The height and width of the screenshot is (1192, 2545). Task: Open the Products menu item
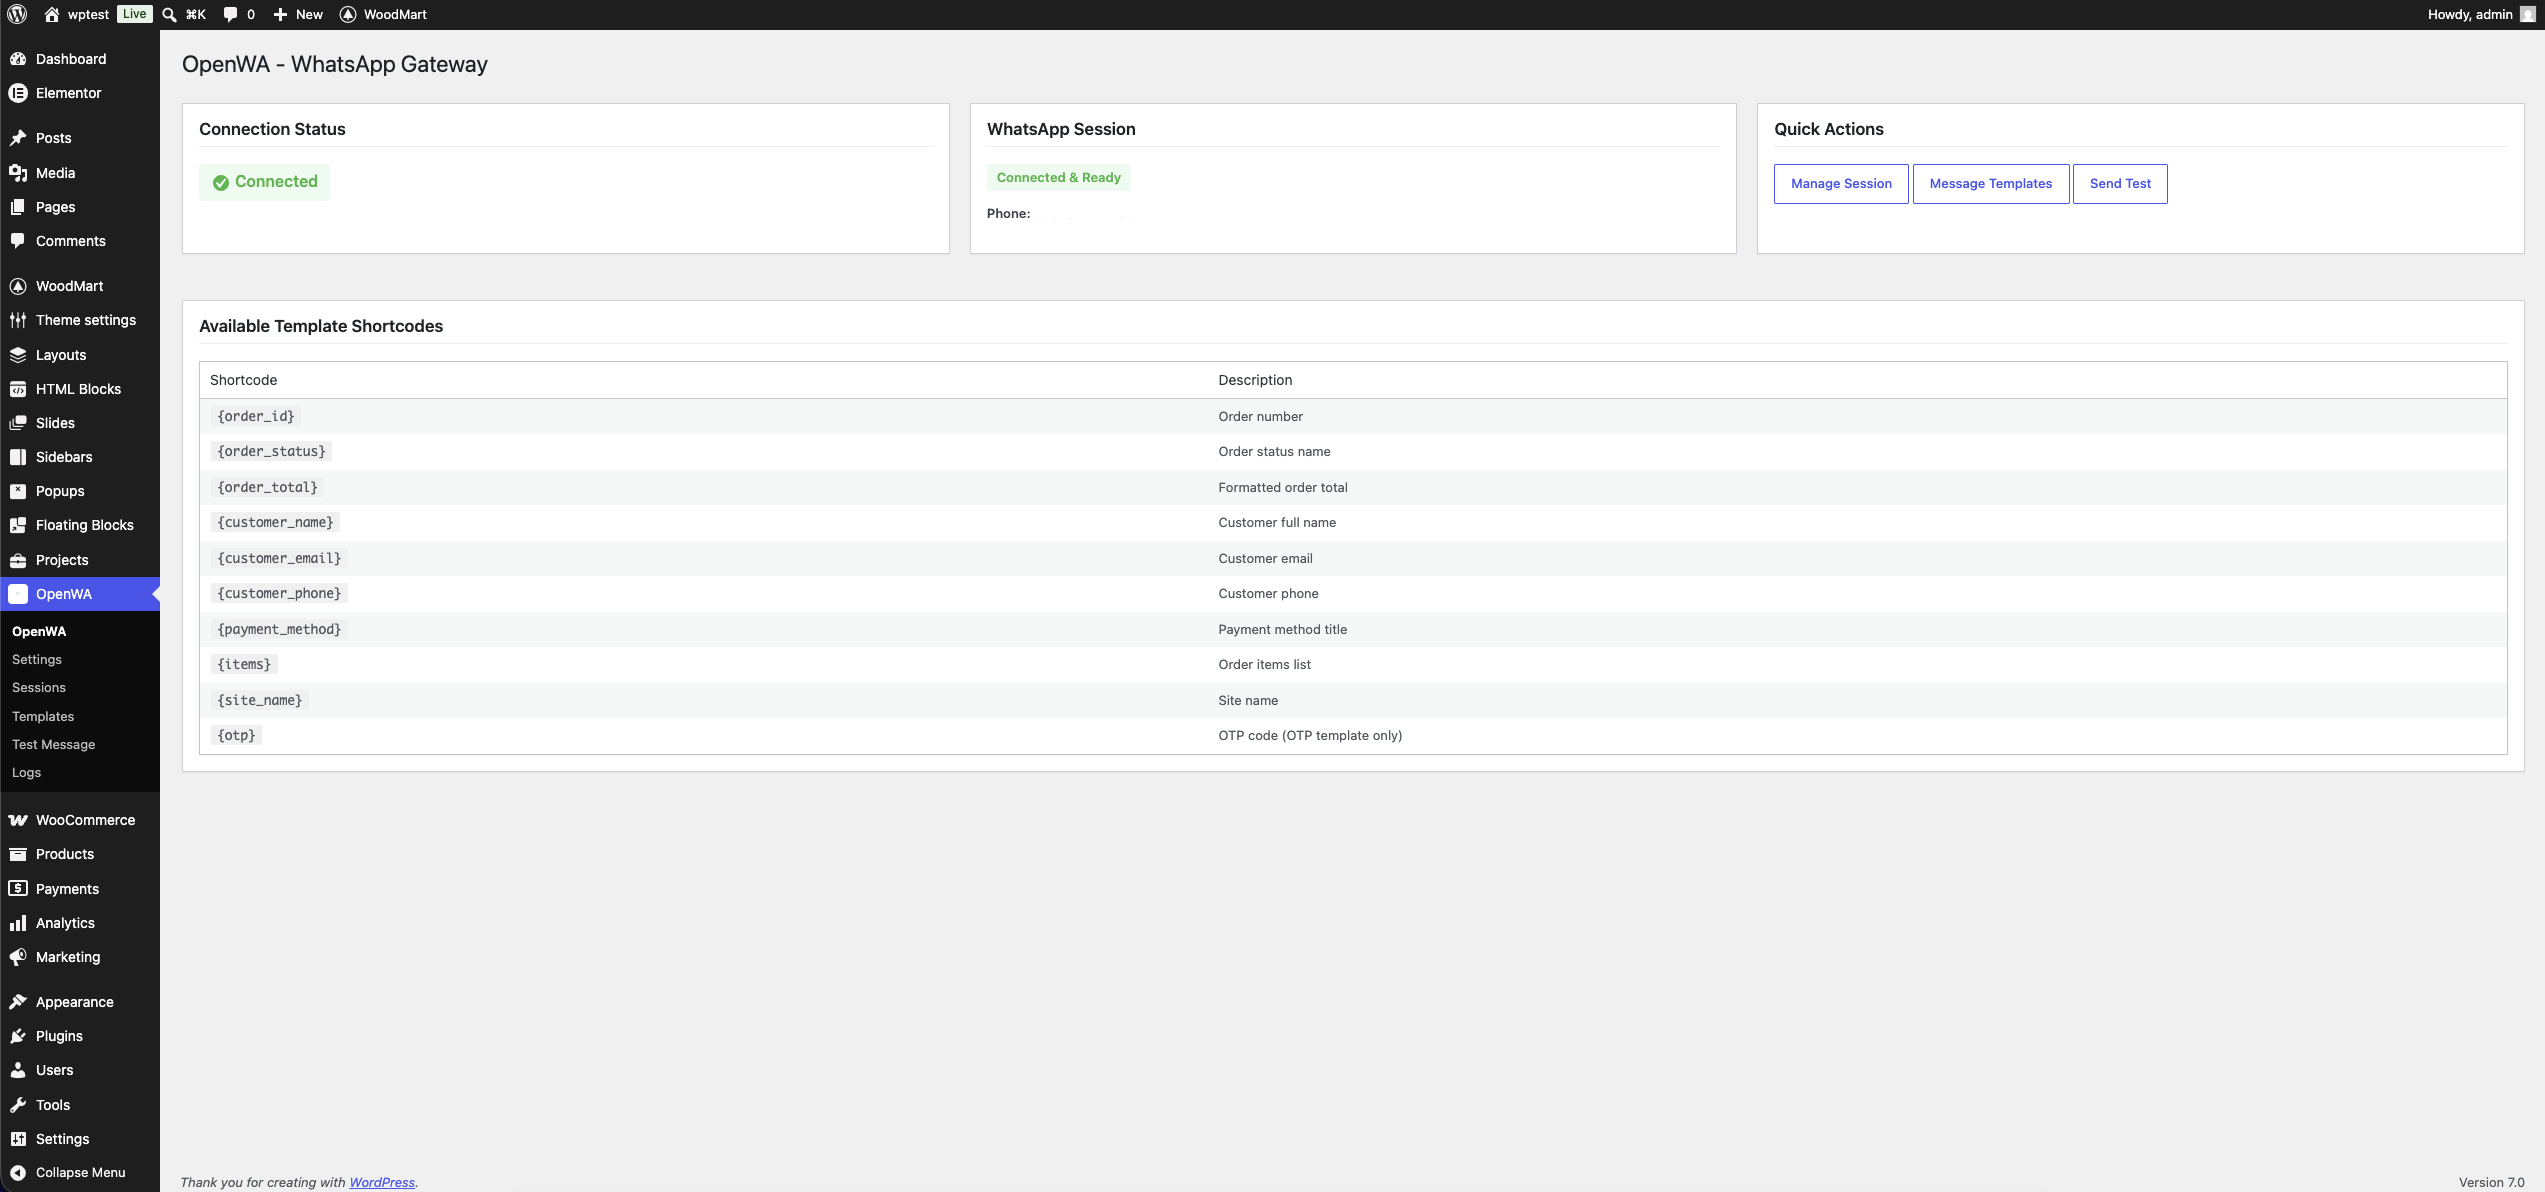click(x=80, y=854)
